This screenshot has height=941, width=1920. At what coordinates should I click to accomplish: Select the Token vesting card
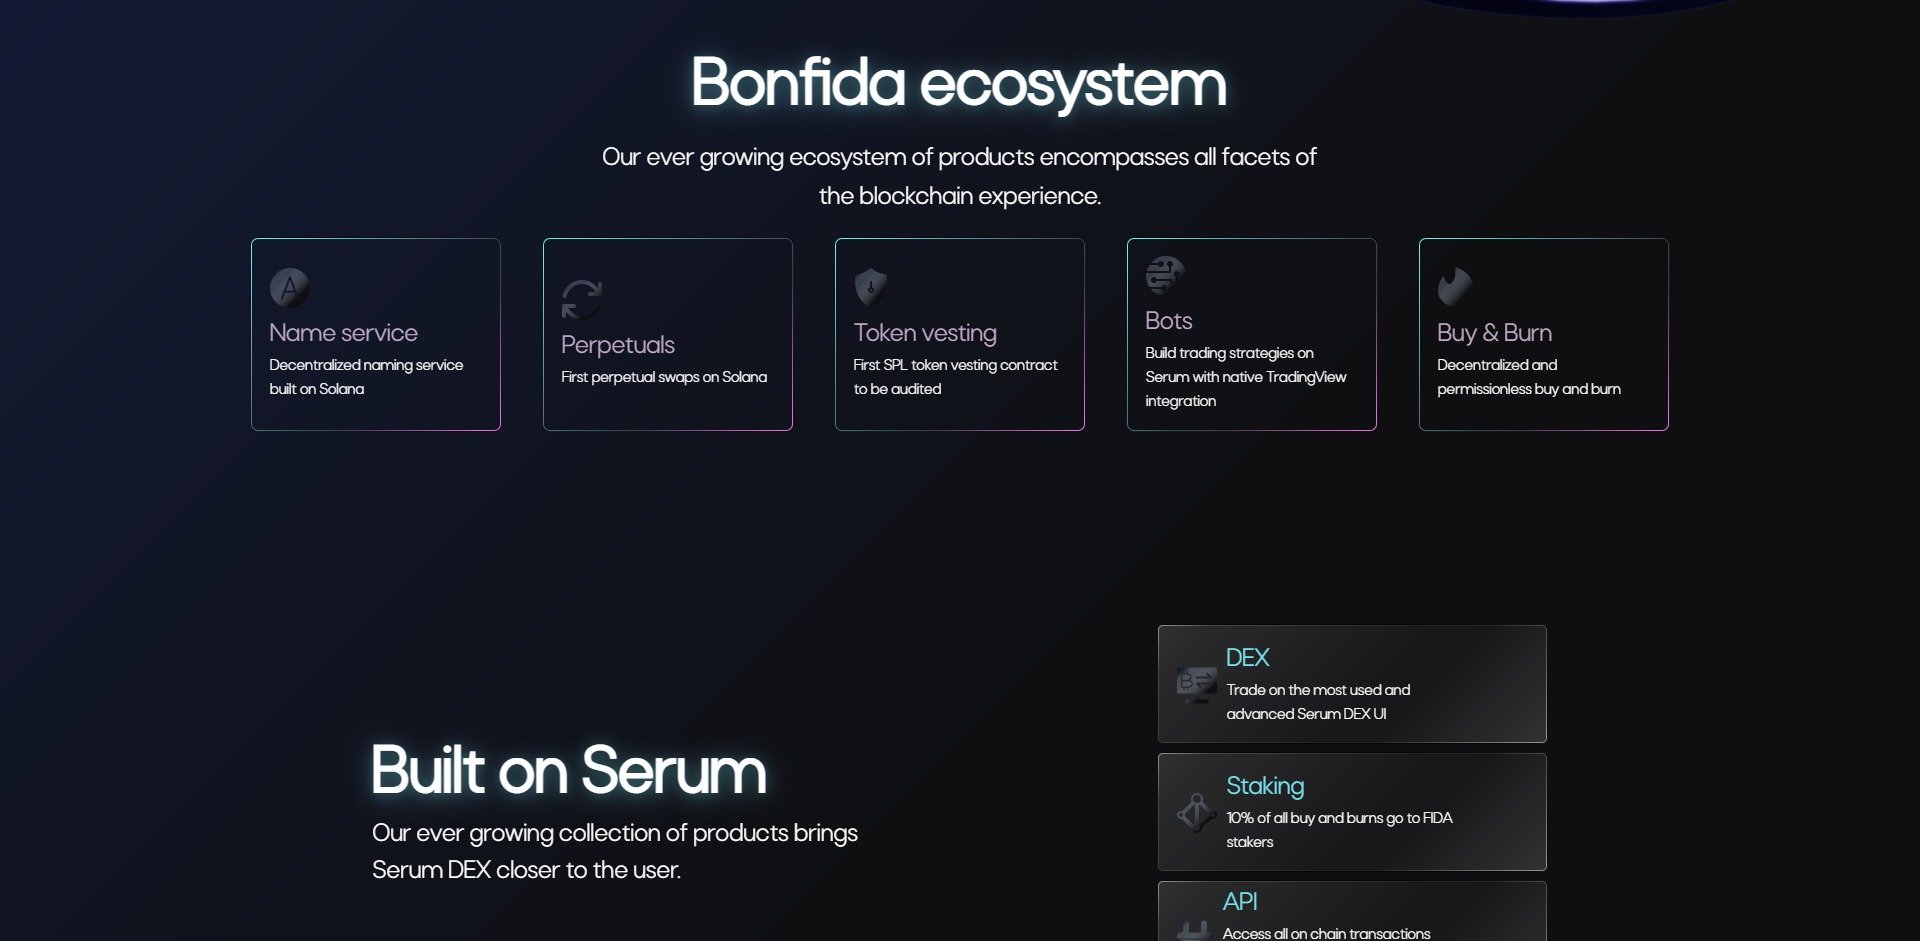pos(960,334)
